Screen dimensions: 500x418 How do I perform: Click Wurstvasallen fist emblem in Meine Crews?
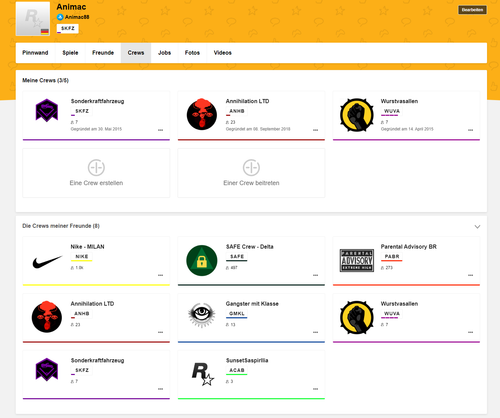tap(357, 115)
